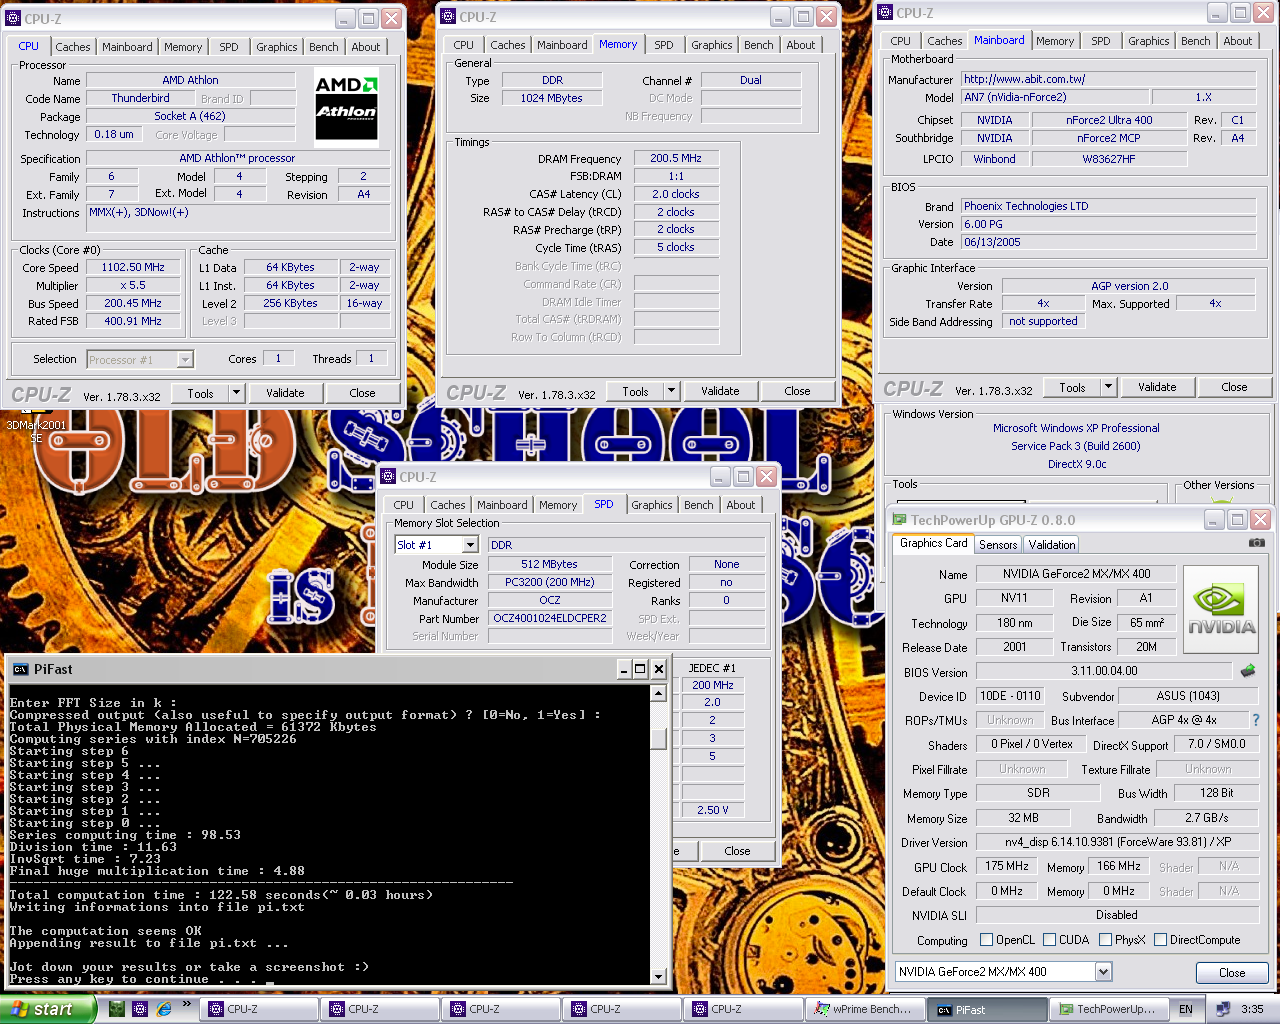
Task: Toggle the CUDA checkbox
Action: (x=1050, y=940)
